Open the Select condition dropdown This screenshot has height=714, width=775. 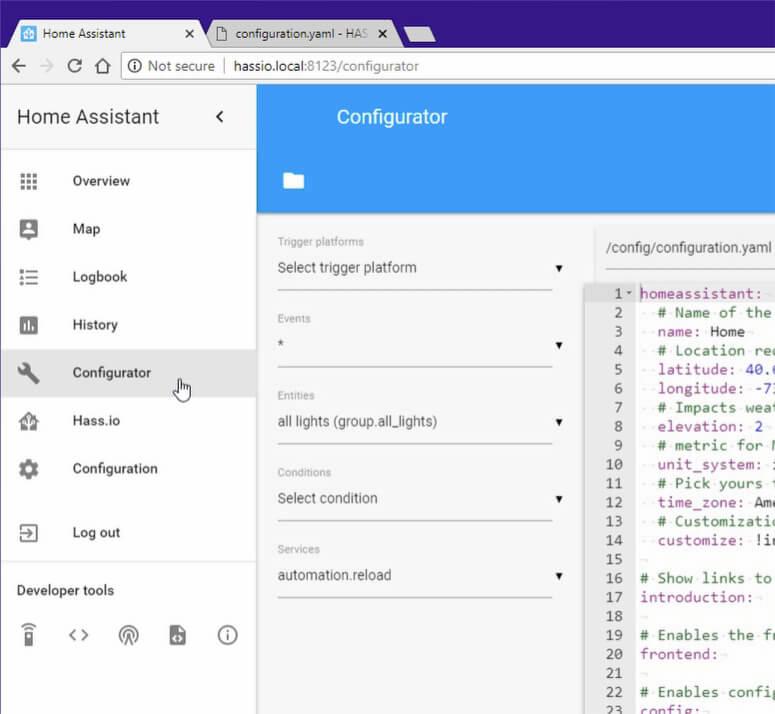pos(419,499)
